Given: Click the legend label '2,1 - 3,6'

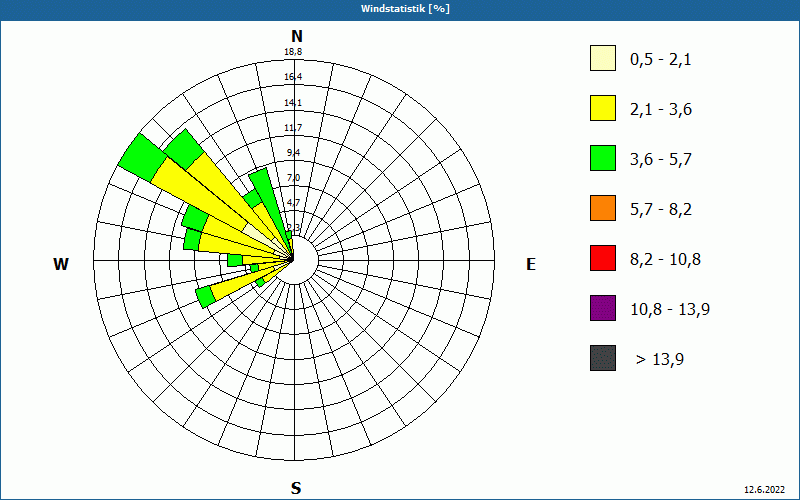Looking at the screenshot, I should pos(661,110).
